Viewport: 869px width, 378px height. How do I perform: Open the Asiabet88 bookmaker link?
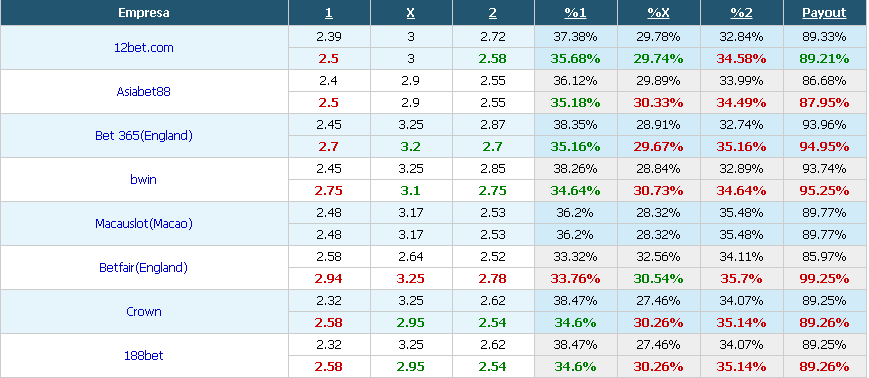144,91
